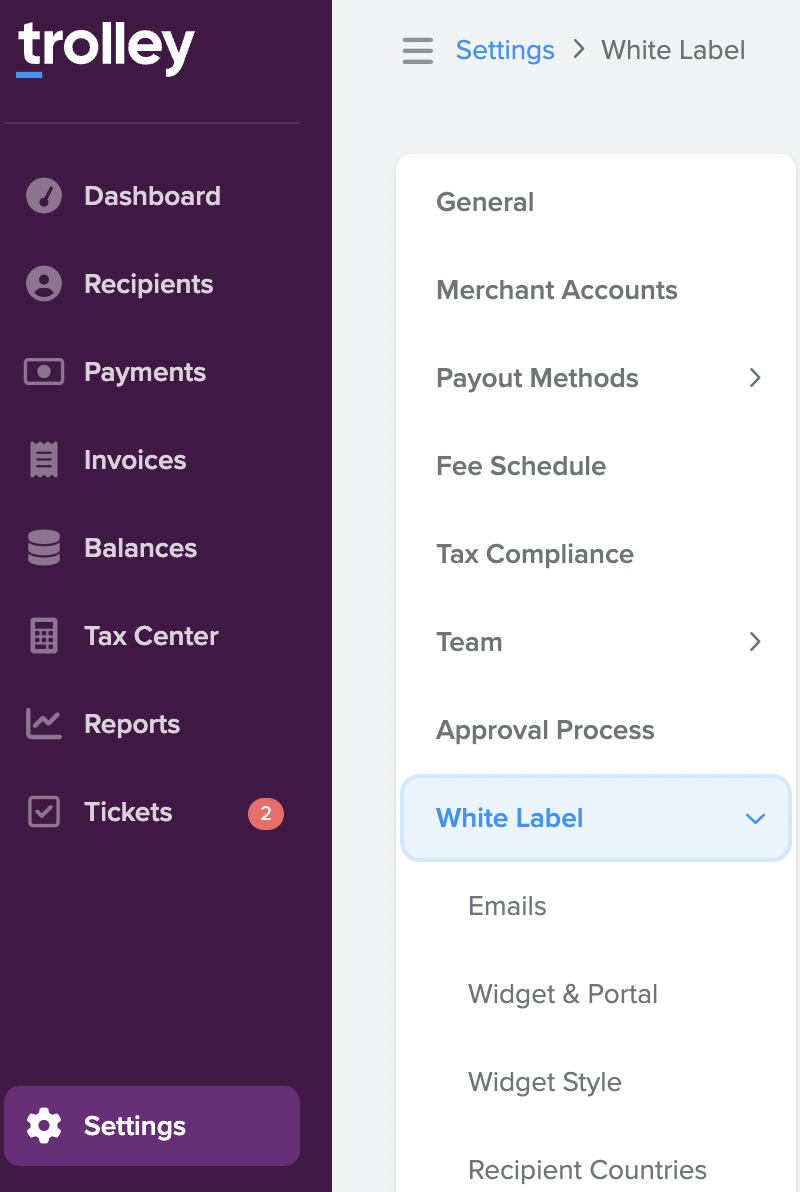
Task: Click the Trolley logo
Action: 106,46
